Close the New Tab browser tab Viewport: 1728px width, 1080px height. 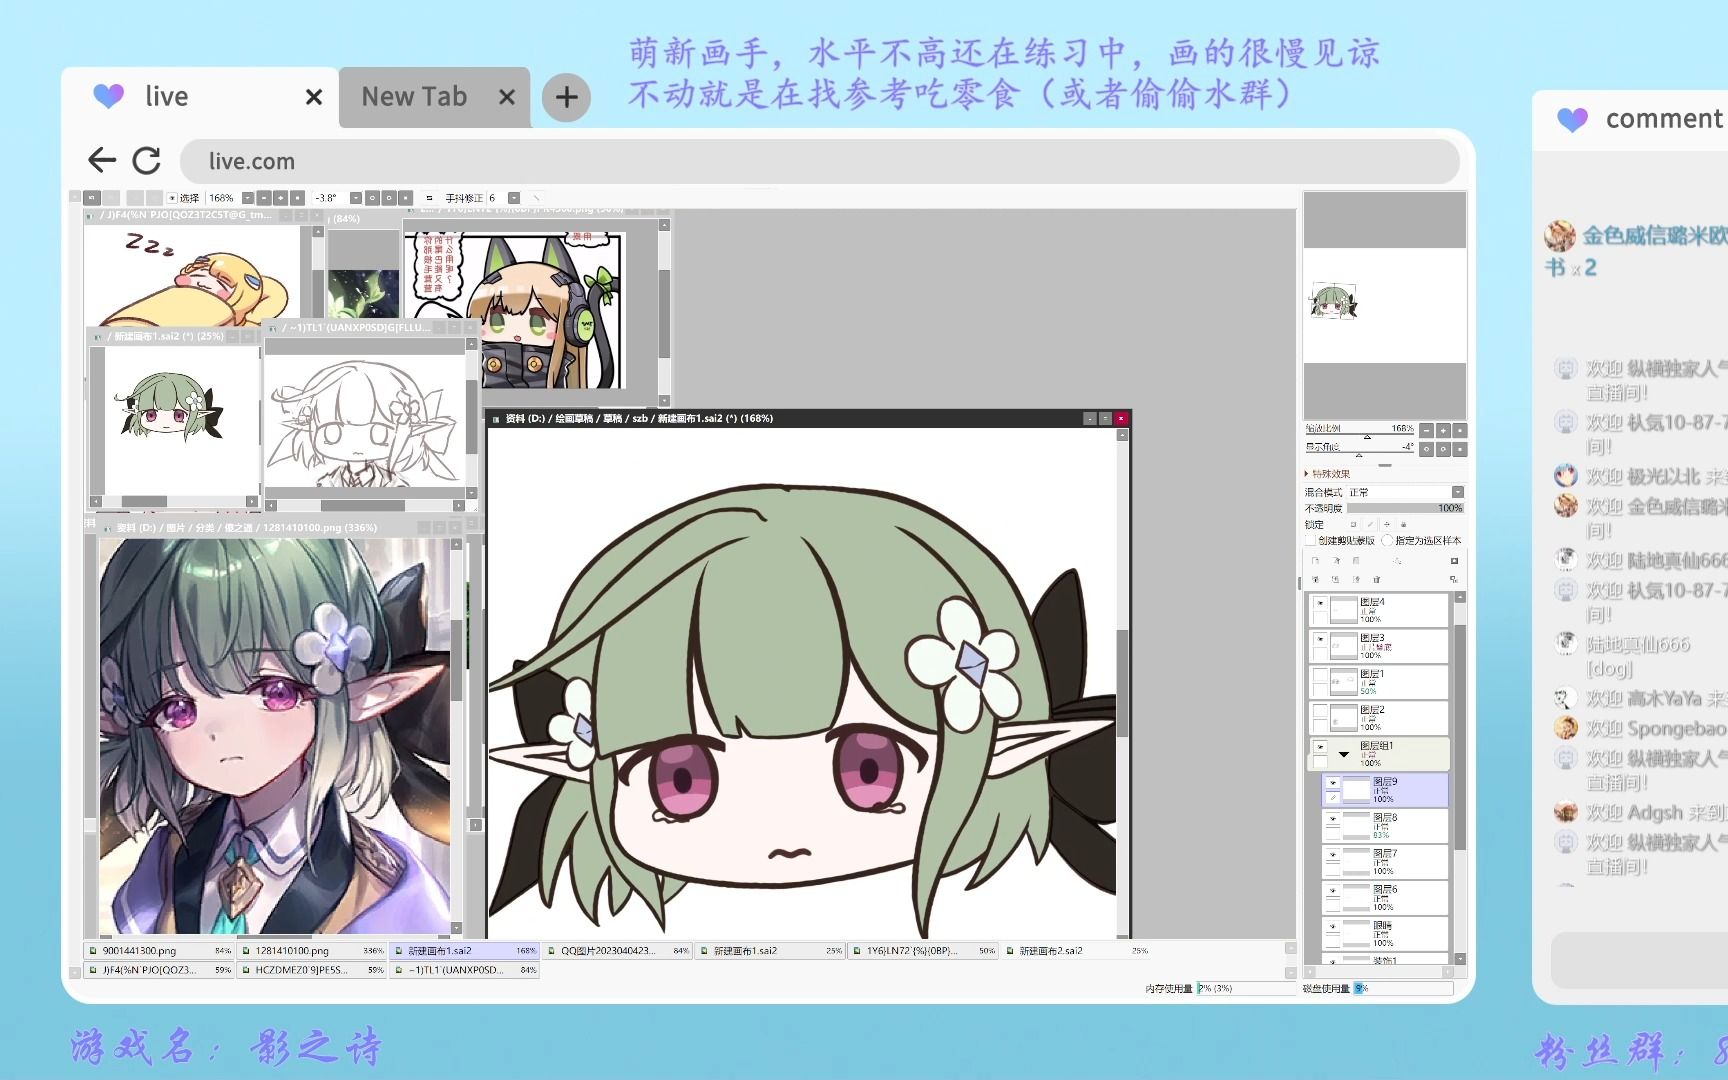coord(507,97)
